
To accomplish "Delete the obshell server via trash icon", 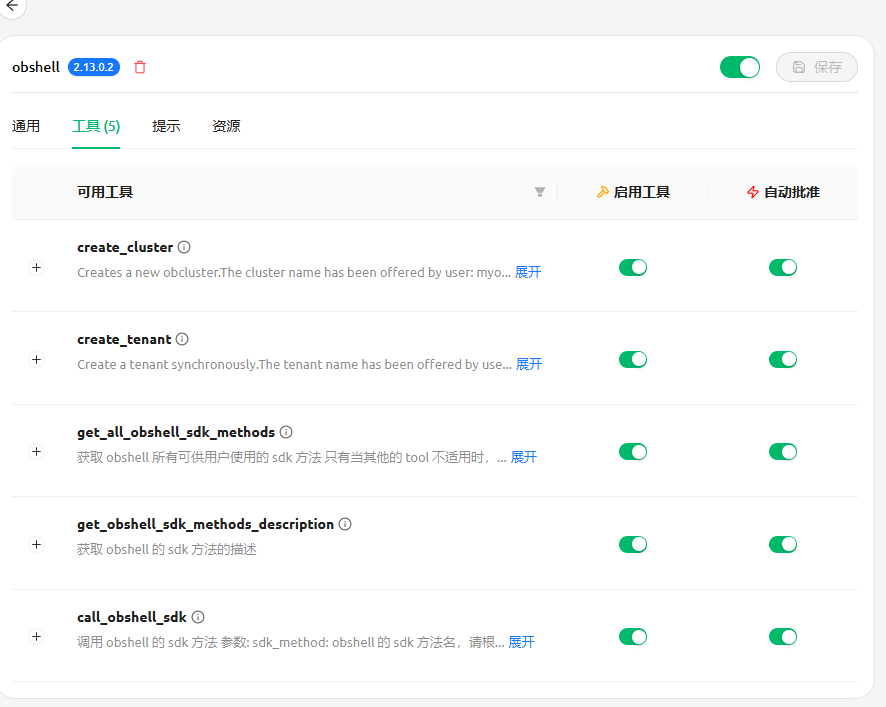I will (x=140, y=67).
